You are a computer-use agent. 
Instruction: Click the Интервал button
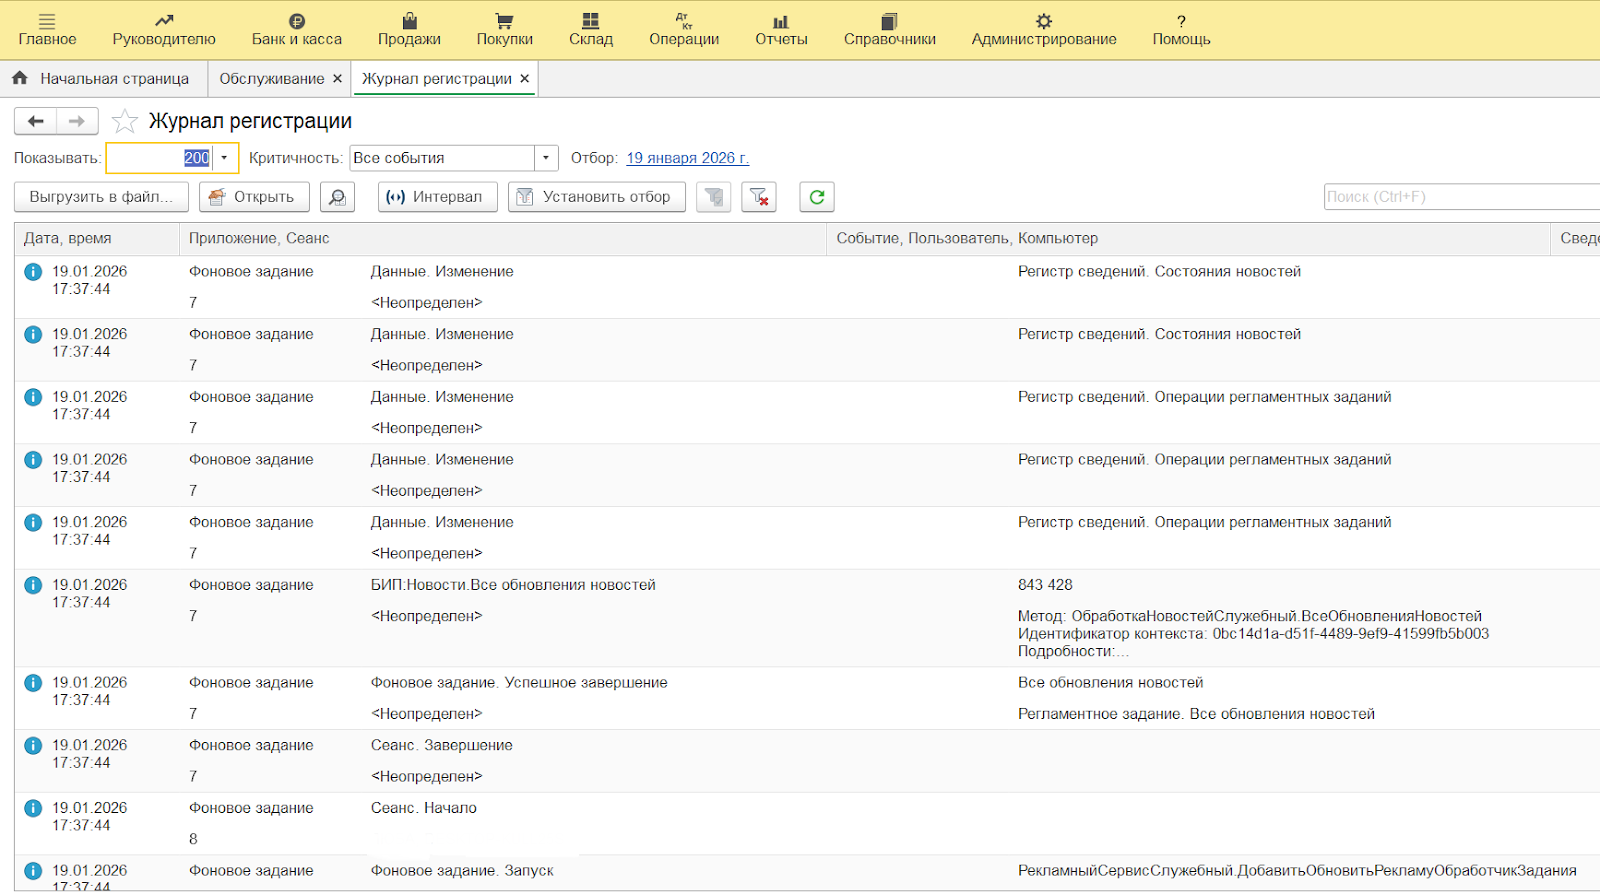click(435, 197)
